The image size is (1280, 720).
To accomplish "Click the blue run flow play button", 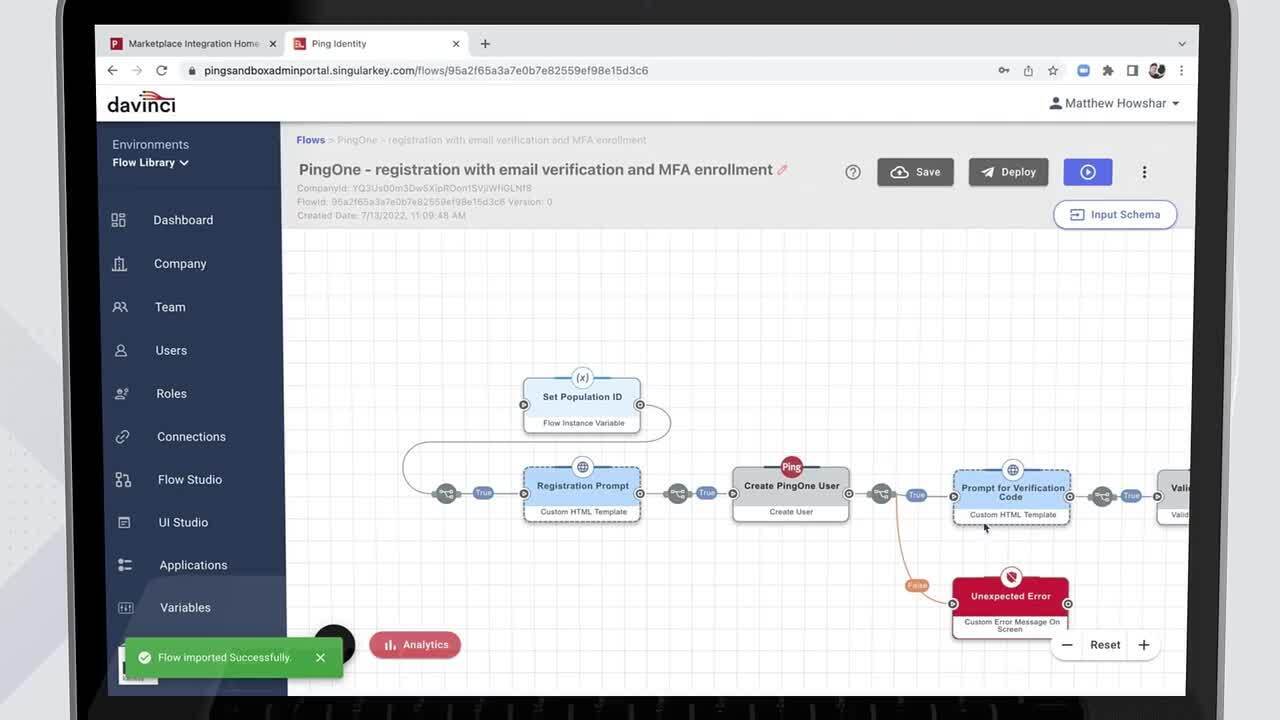I will pyautogui.click(x=1087, y=172).
